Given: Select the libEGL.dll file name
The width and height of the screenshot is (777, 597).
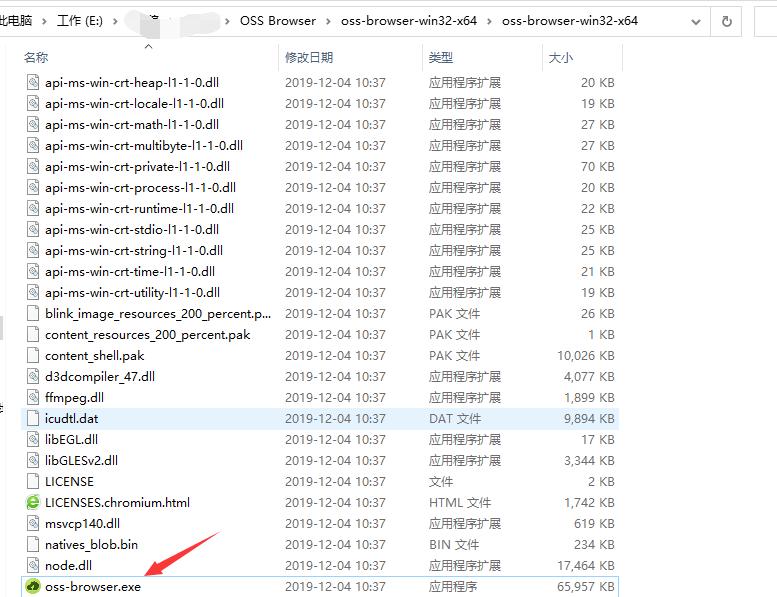Looking at the screenshot, I should coord(71,439).
